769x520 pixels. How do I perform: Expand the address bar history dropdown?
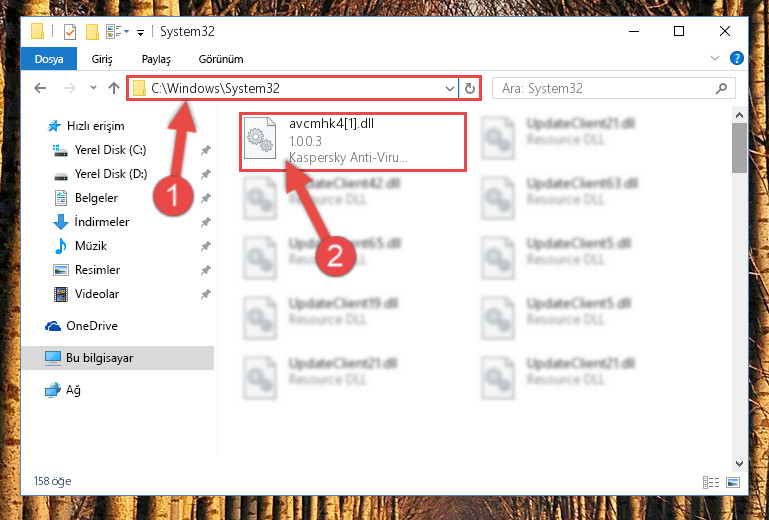click(x=449, y=89)
